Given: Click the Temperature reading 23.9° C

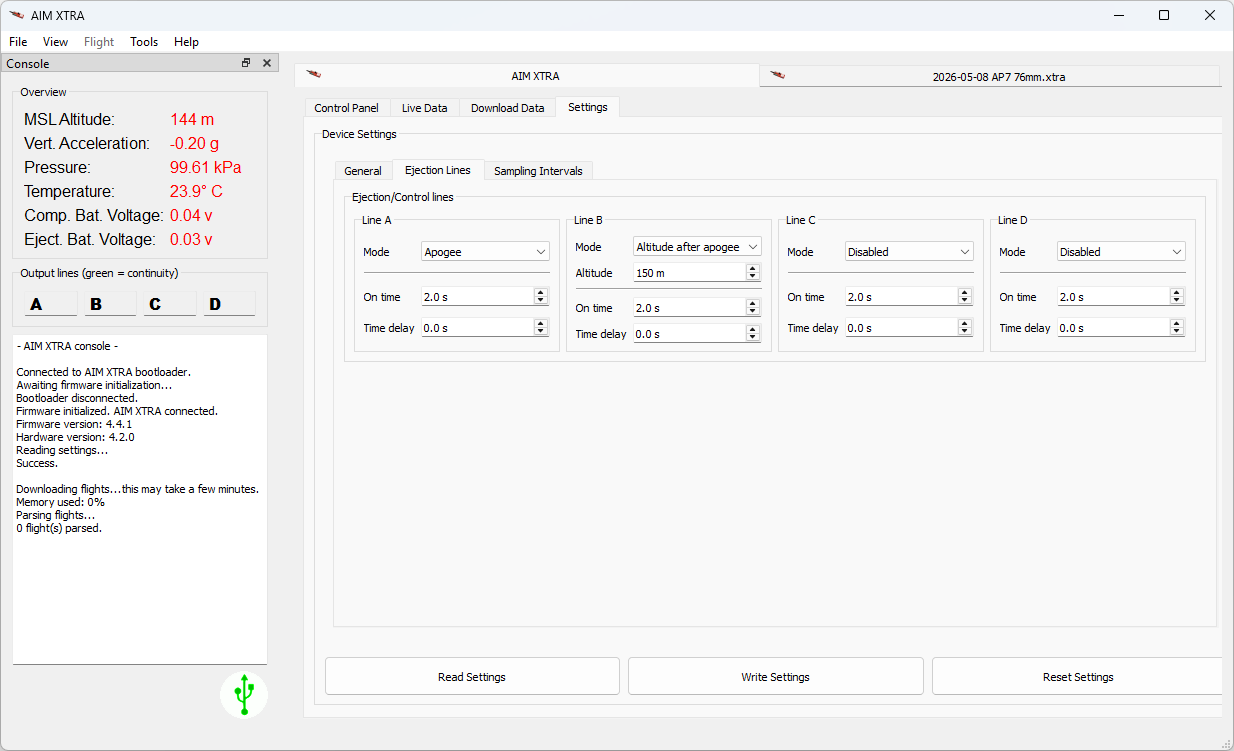Looking at the screenshot, I should (x=196, y=191).
